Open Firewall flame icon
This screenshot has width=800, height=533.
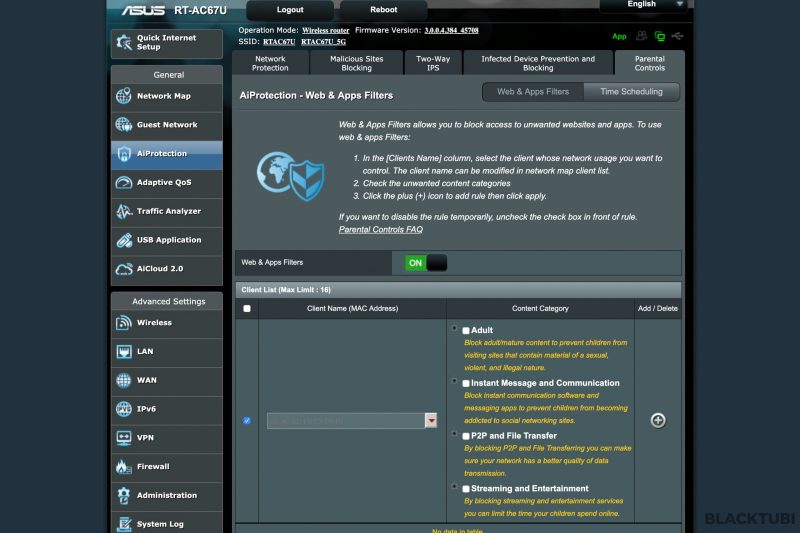tap(123, 466)
